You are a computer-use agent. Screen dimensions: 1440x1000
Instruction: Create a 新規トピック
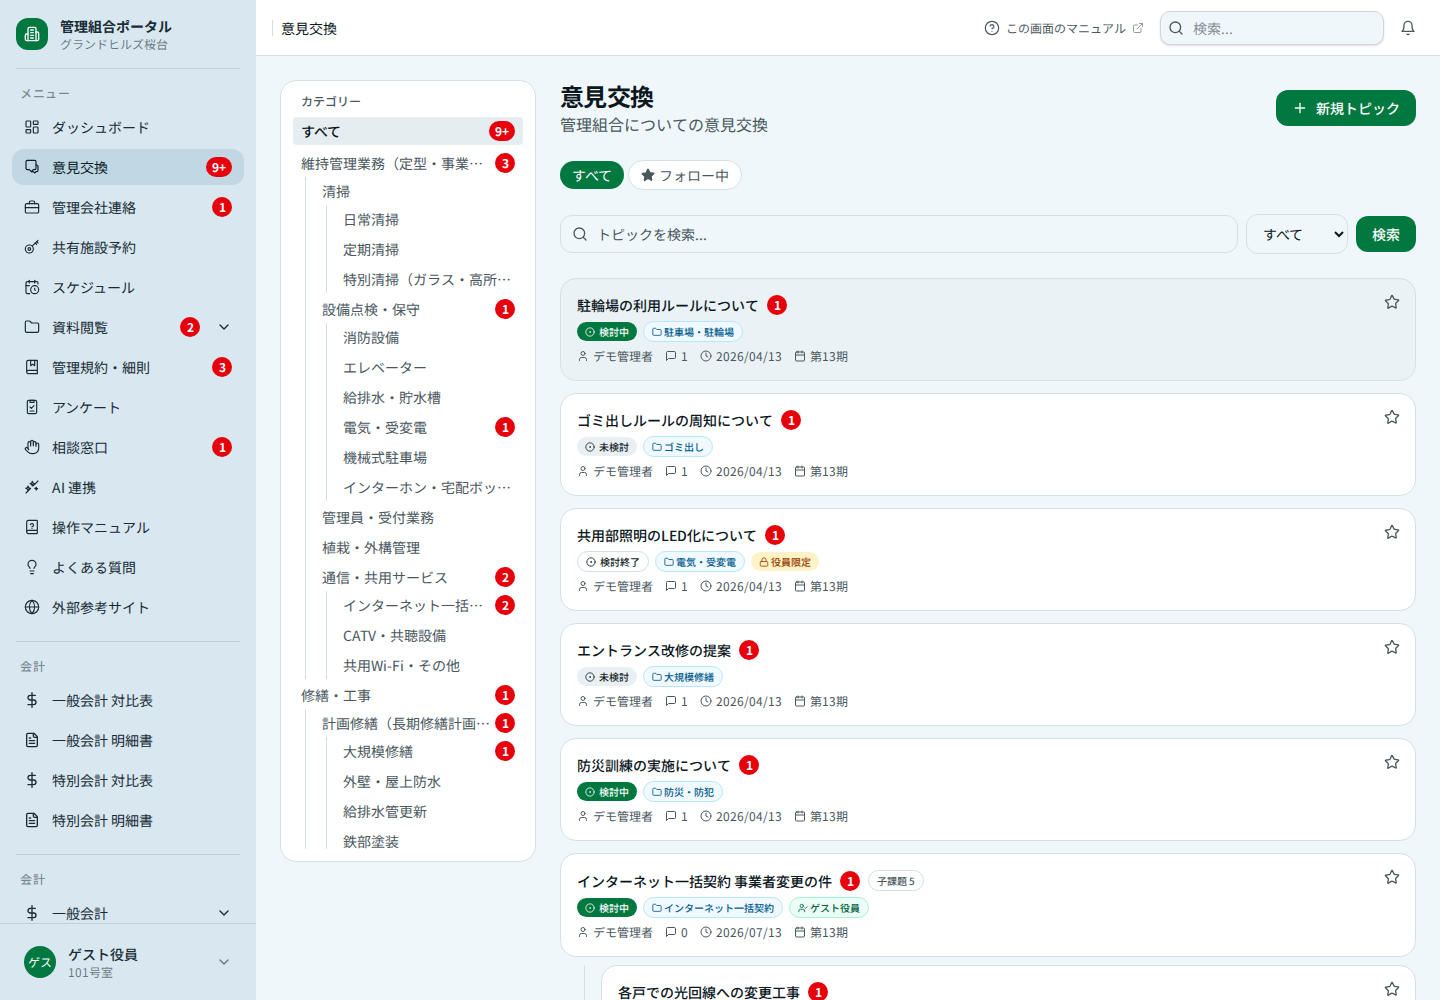pyautogui.click(x=1346, y=108)
